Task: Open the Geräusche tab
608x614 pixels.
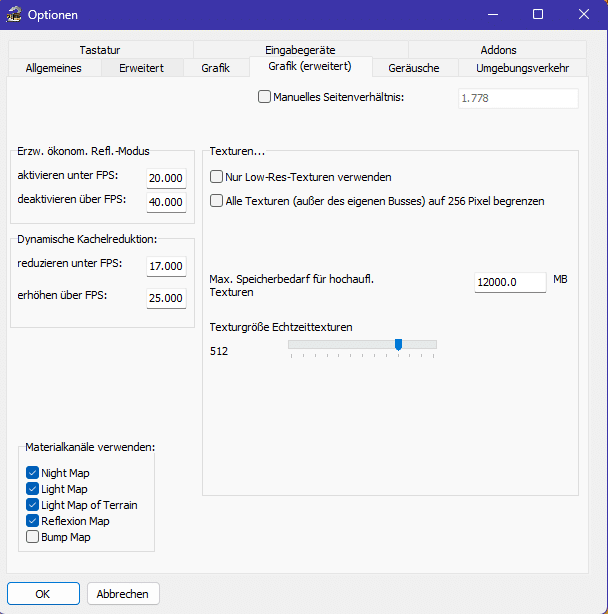Action: click(413, 68)
